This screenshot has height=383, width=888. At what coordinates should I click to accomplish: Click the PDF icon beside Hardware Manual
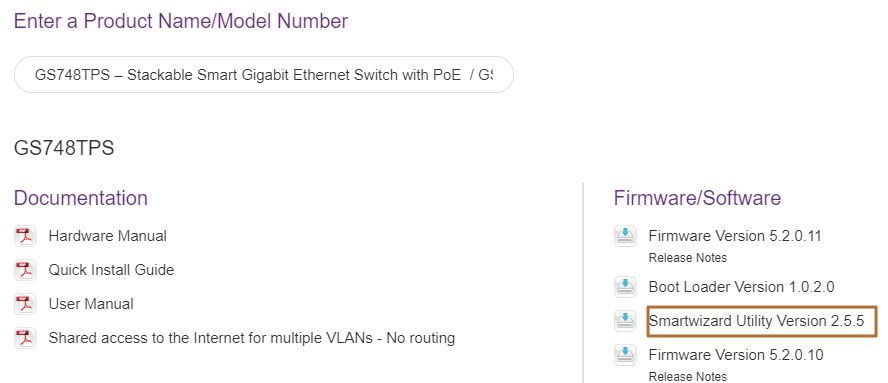pyautogui.click(x=25, y=236)
